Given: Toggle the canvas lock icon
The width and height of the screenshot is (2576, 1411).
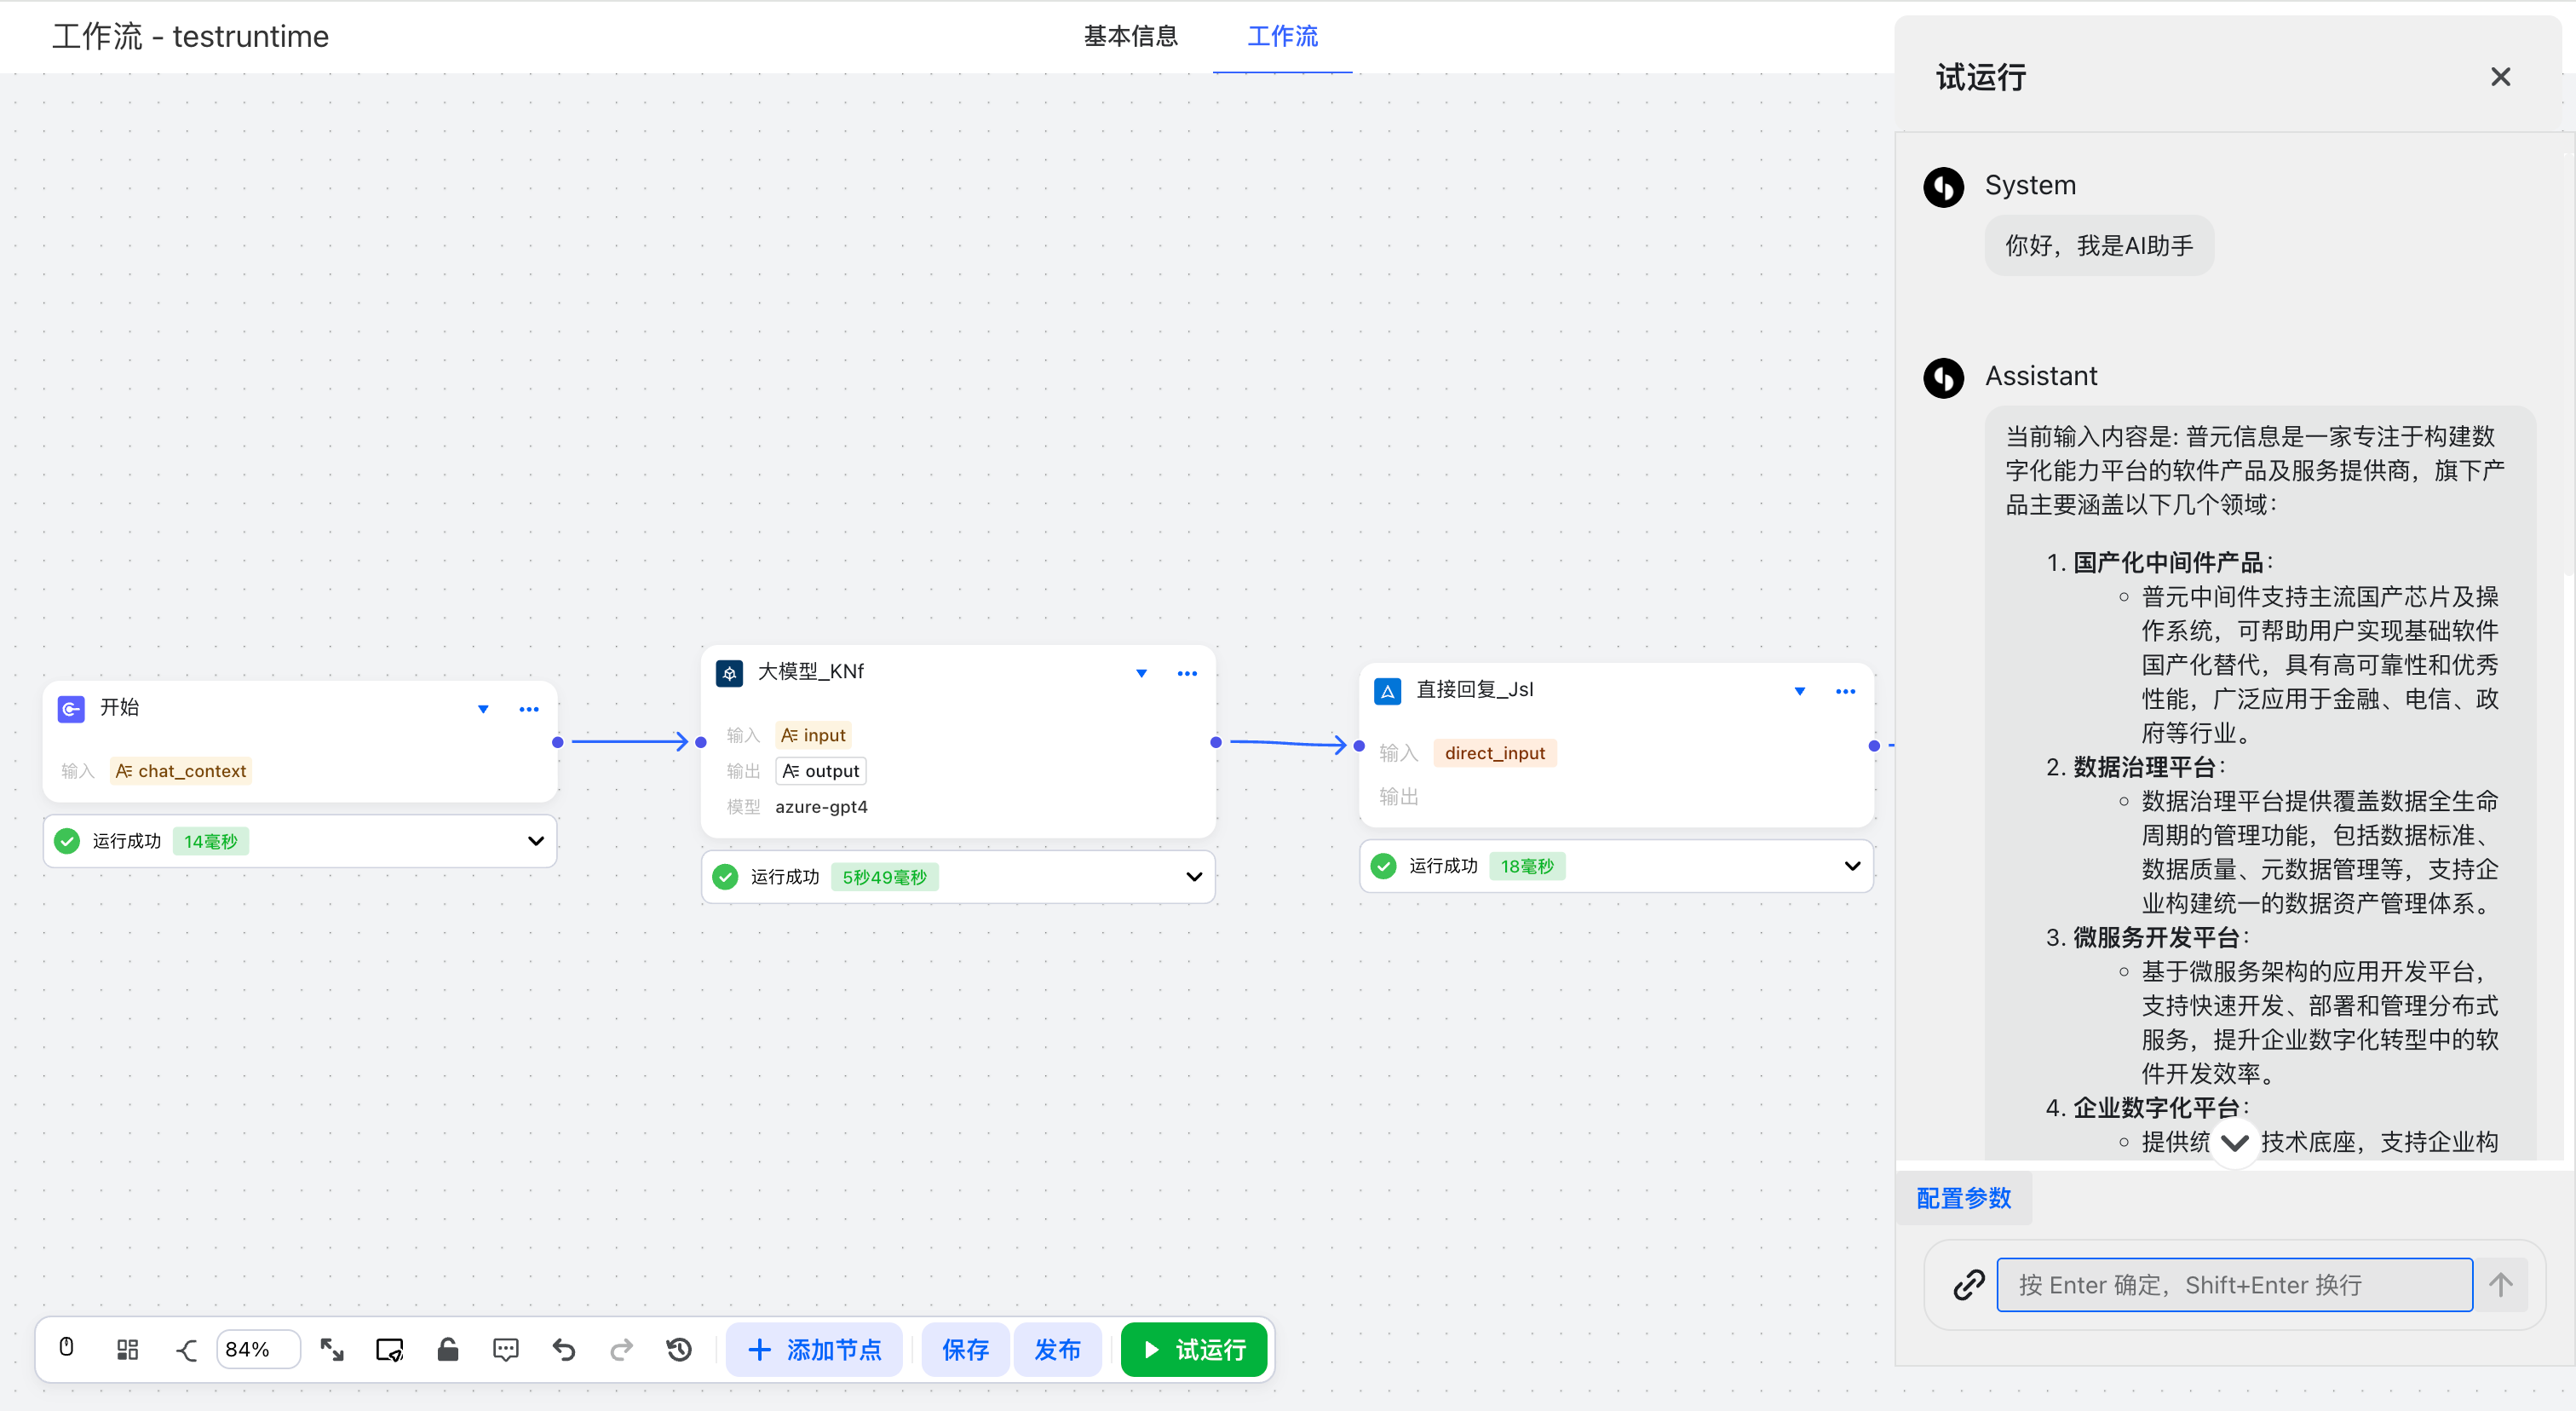Looking at the screenshot, I should [447, 1349].
